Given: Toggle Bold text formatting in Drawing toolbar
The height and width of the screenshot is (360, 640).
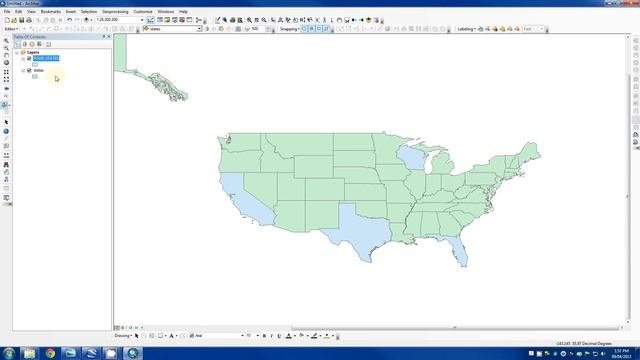Looking at the screenshot, I should (264, 336).
